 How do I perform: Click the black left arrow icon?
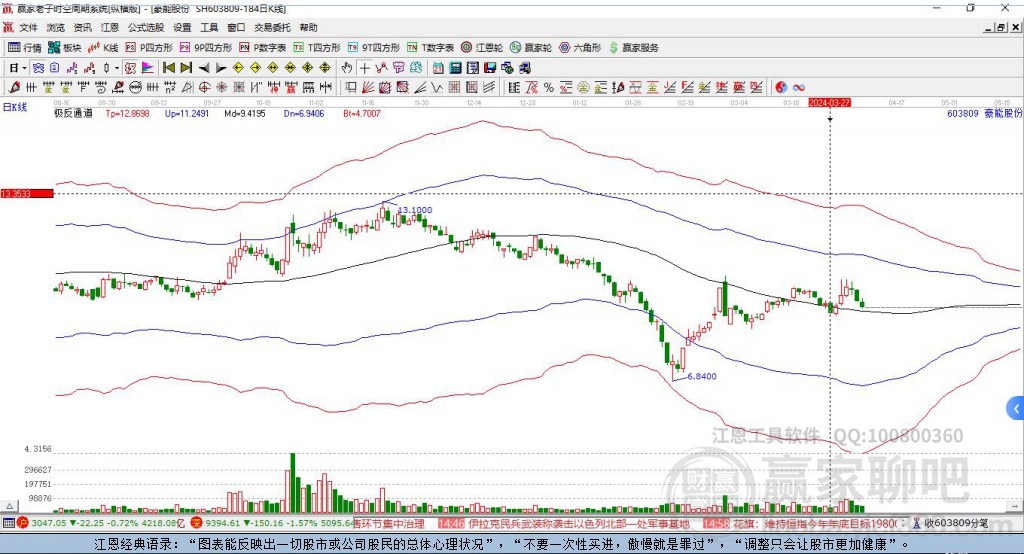204,68
